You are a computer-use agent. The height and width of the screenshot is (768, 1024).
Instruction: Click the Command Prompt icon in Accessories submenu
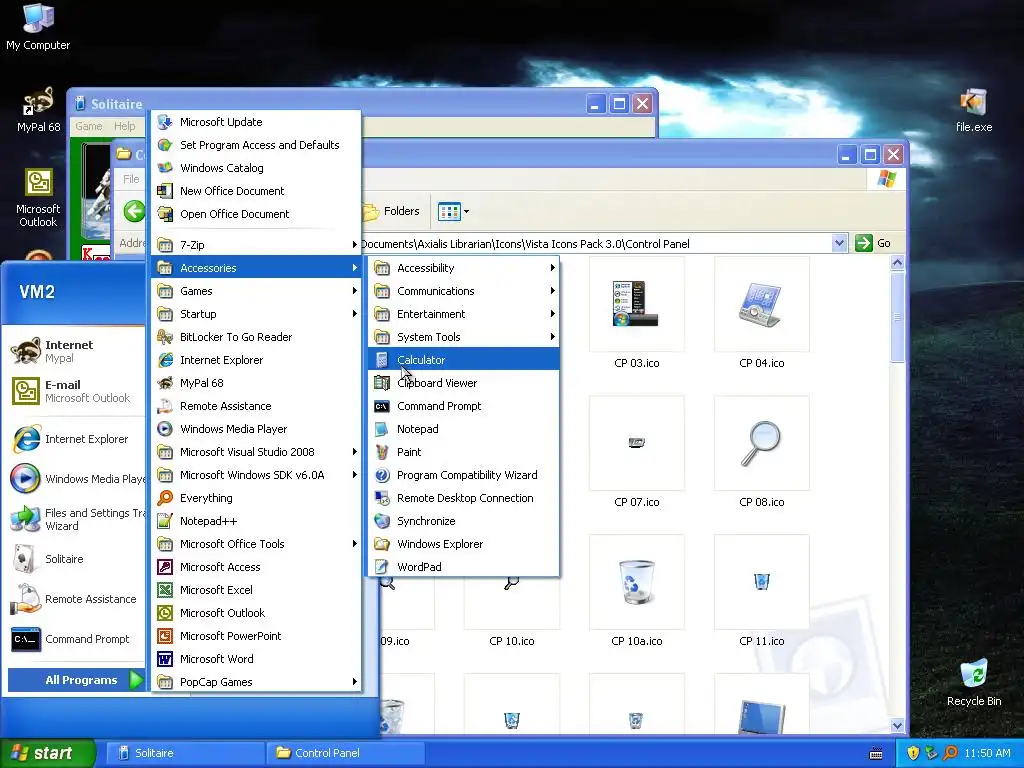[x=382, y=406]
